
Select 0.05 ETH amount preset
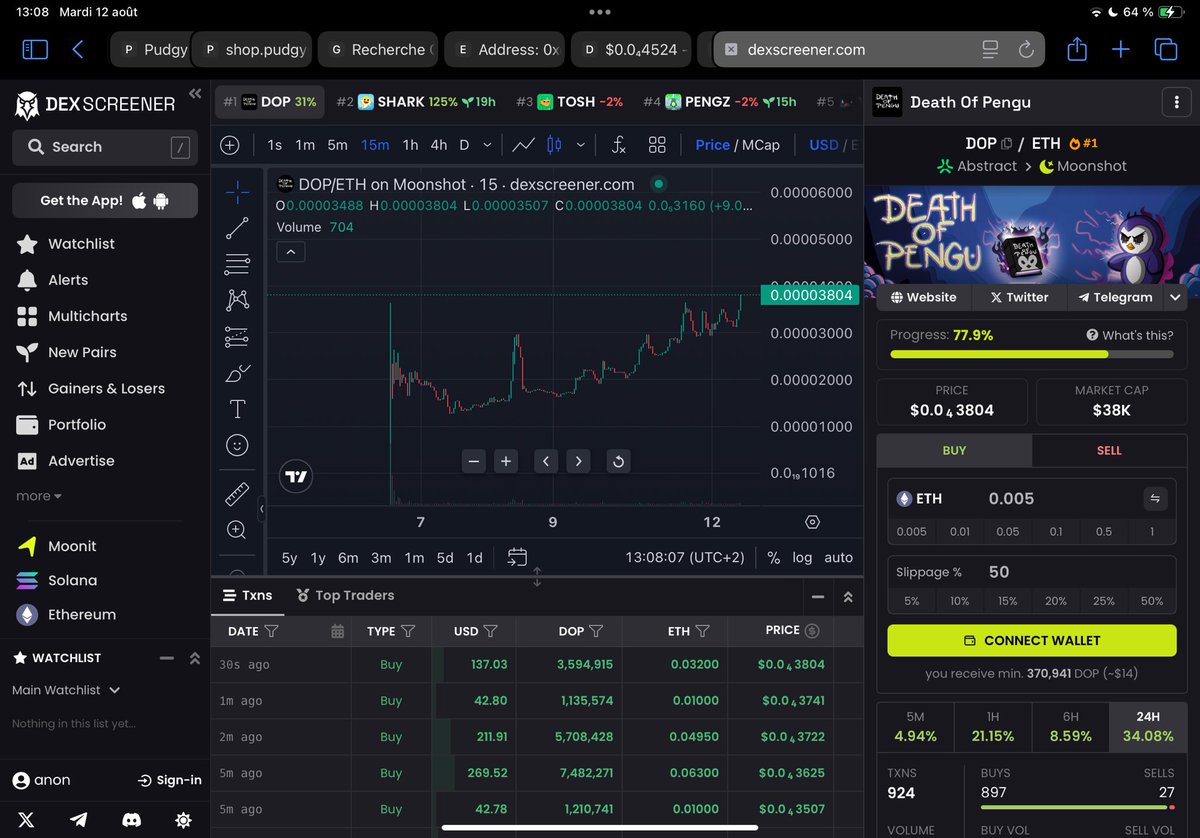coord(1007,532)
